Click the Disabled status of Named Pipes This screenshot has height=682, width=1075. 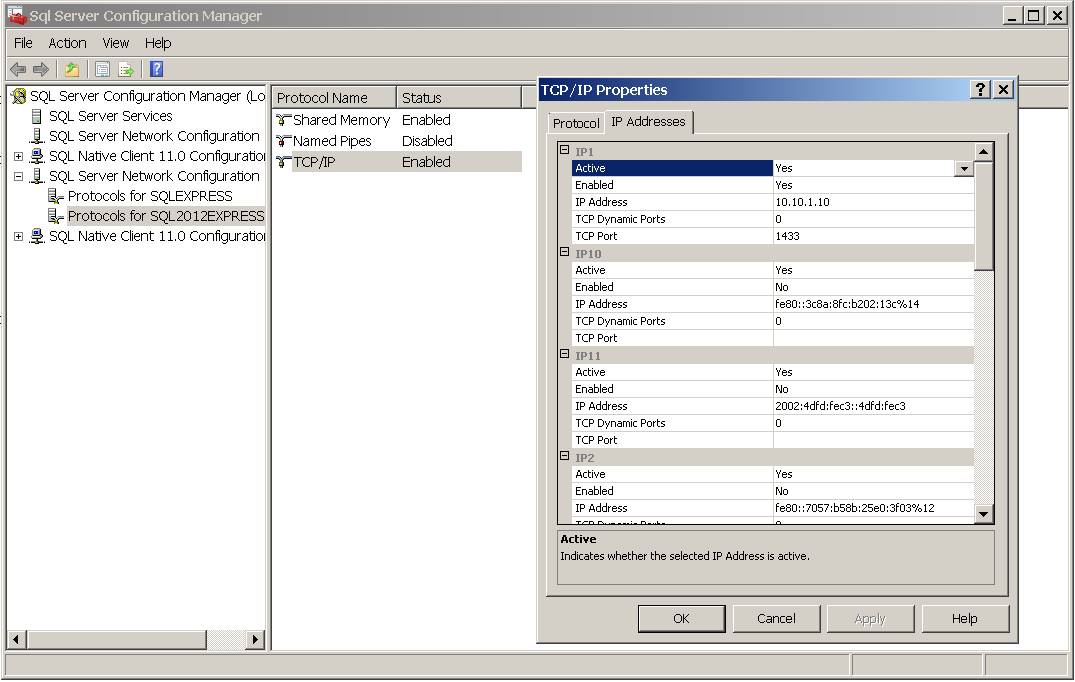point(427,141)
